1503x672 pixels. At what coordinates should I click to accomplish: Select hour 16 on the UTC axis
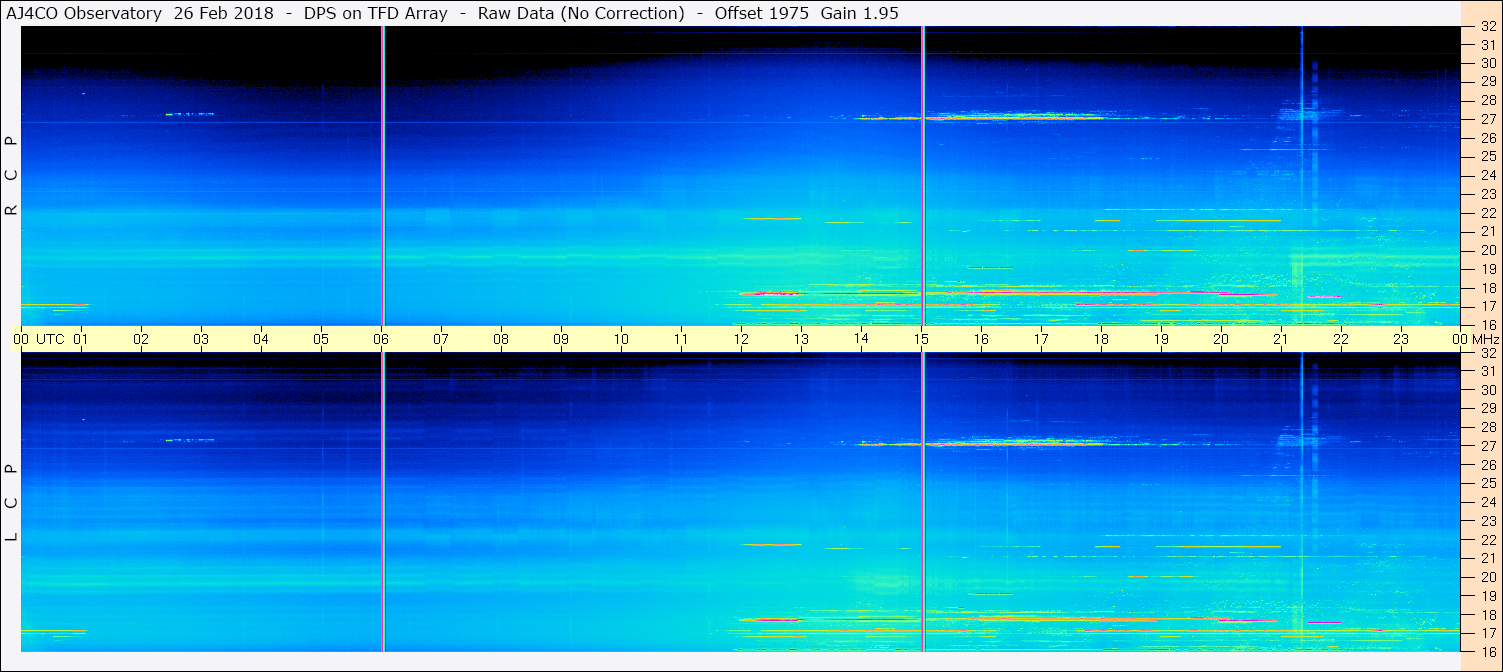[981, 339]
